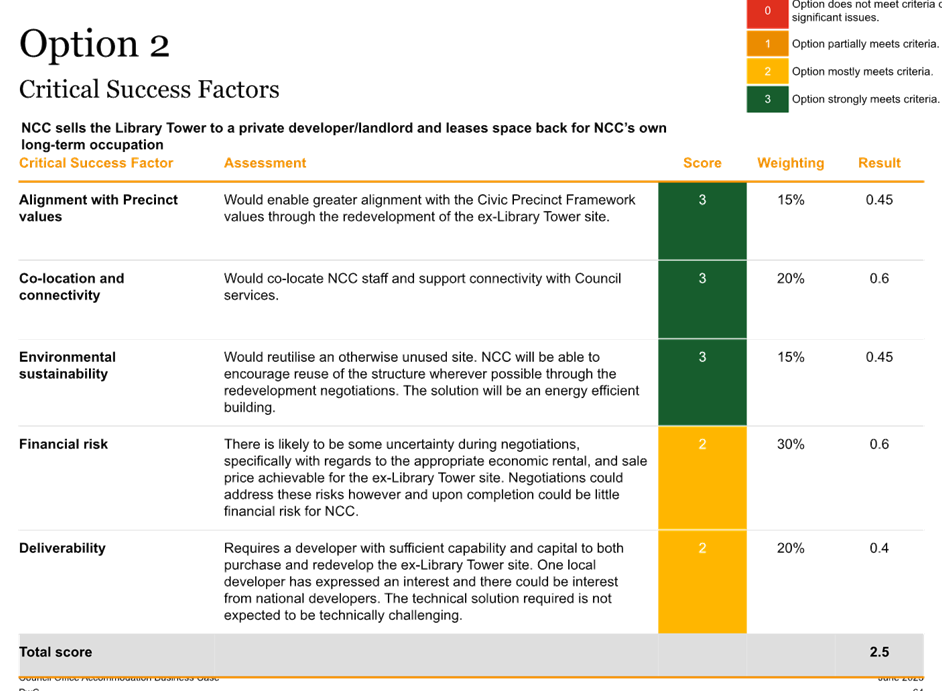The width and height of the screenshot is (942, 691).
Task: Click the 0.6 result for Financial risk
Action: 879,445
